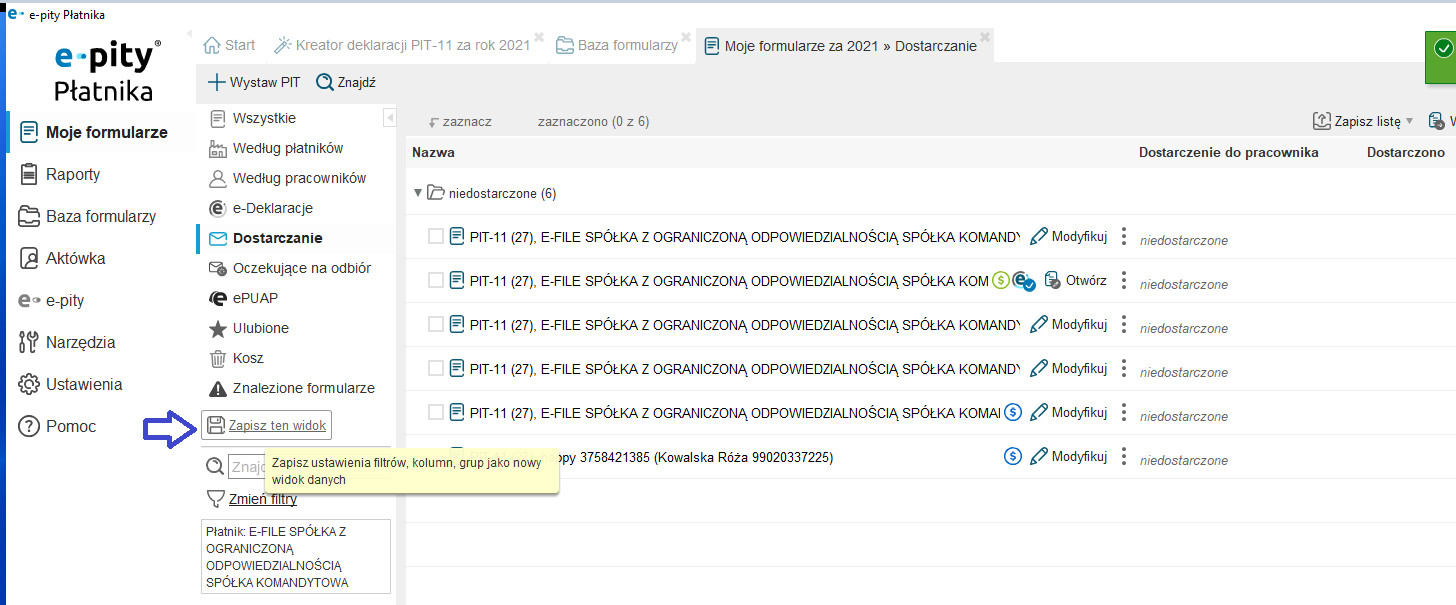Close the Moje formularze za 2021 tab
This screenshot has height=605, width=1456.
(x=985, y=37)
